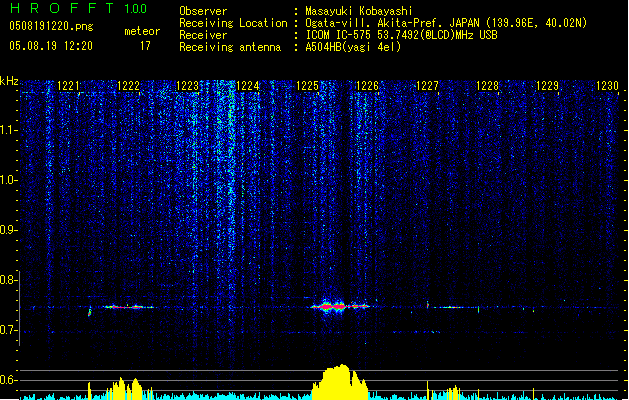The image size is (629, 400).
Task: Click the 1224 time marker
Action: tap(248, 86)
